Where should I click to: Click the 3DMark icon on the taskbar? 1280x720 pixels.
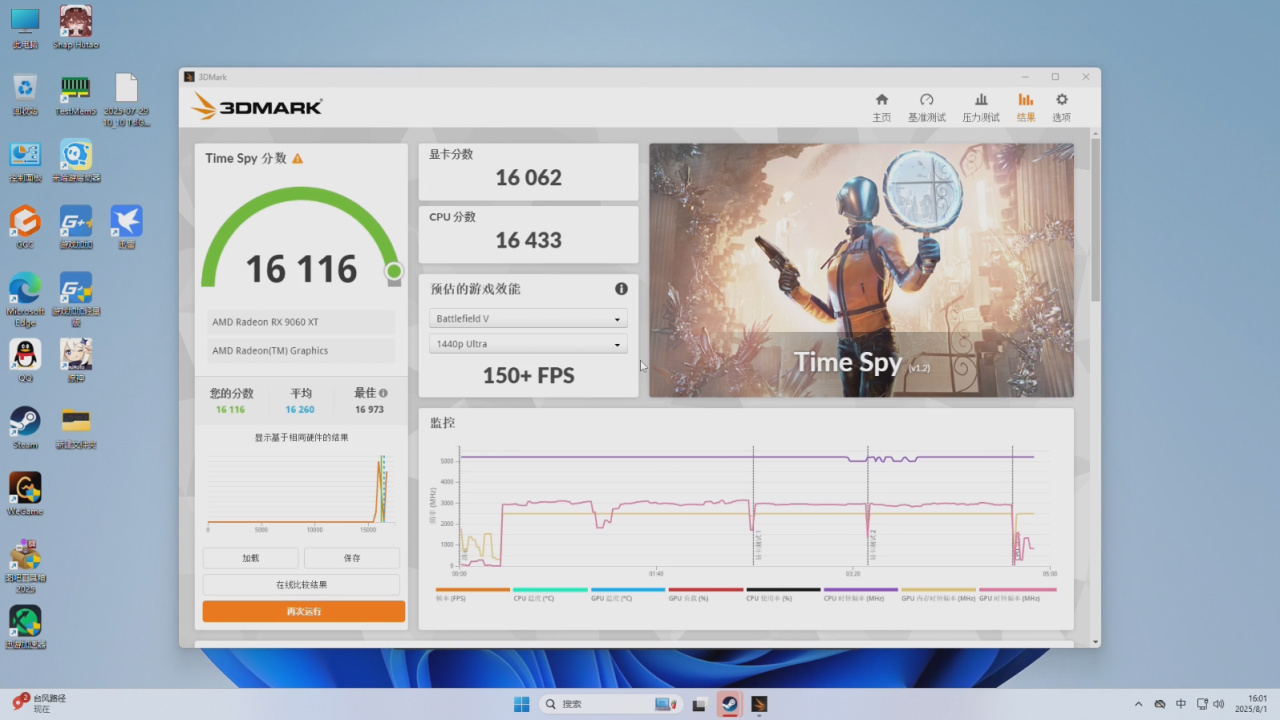(759, 704)
